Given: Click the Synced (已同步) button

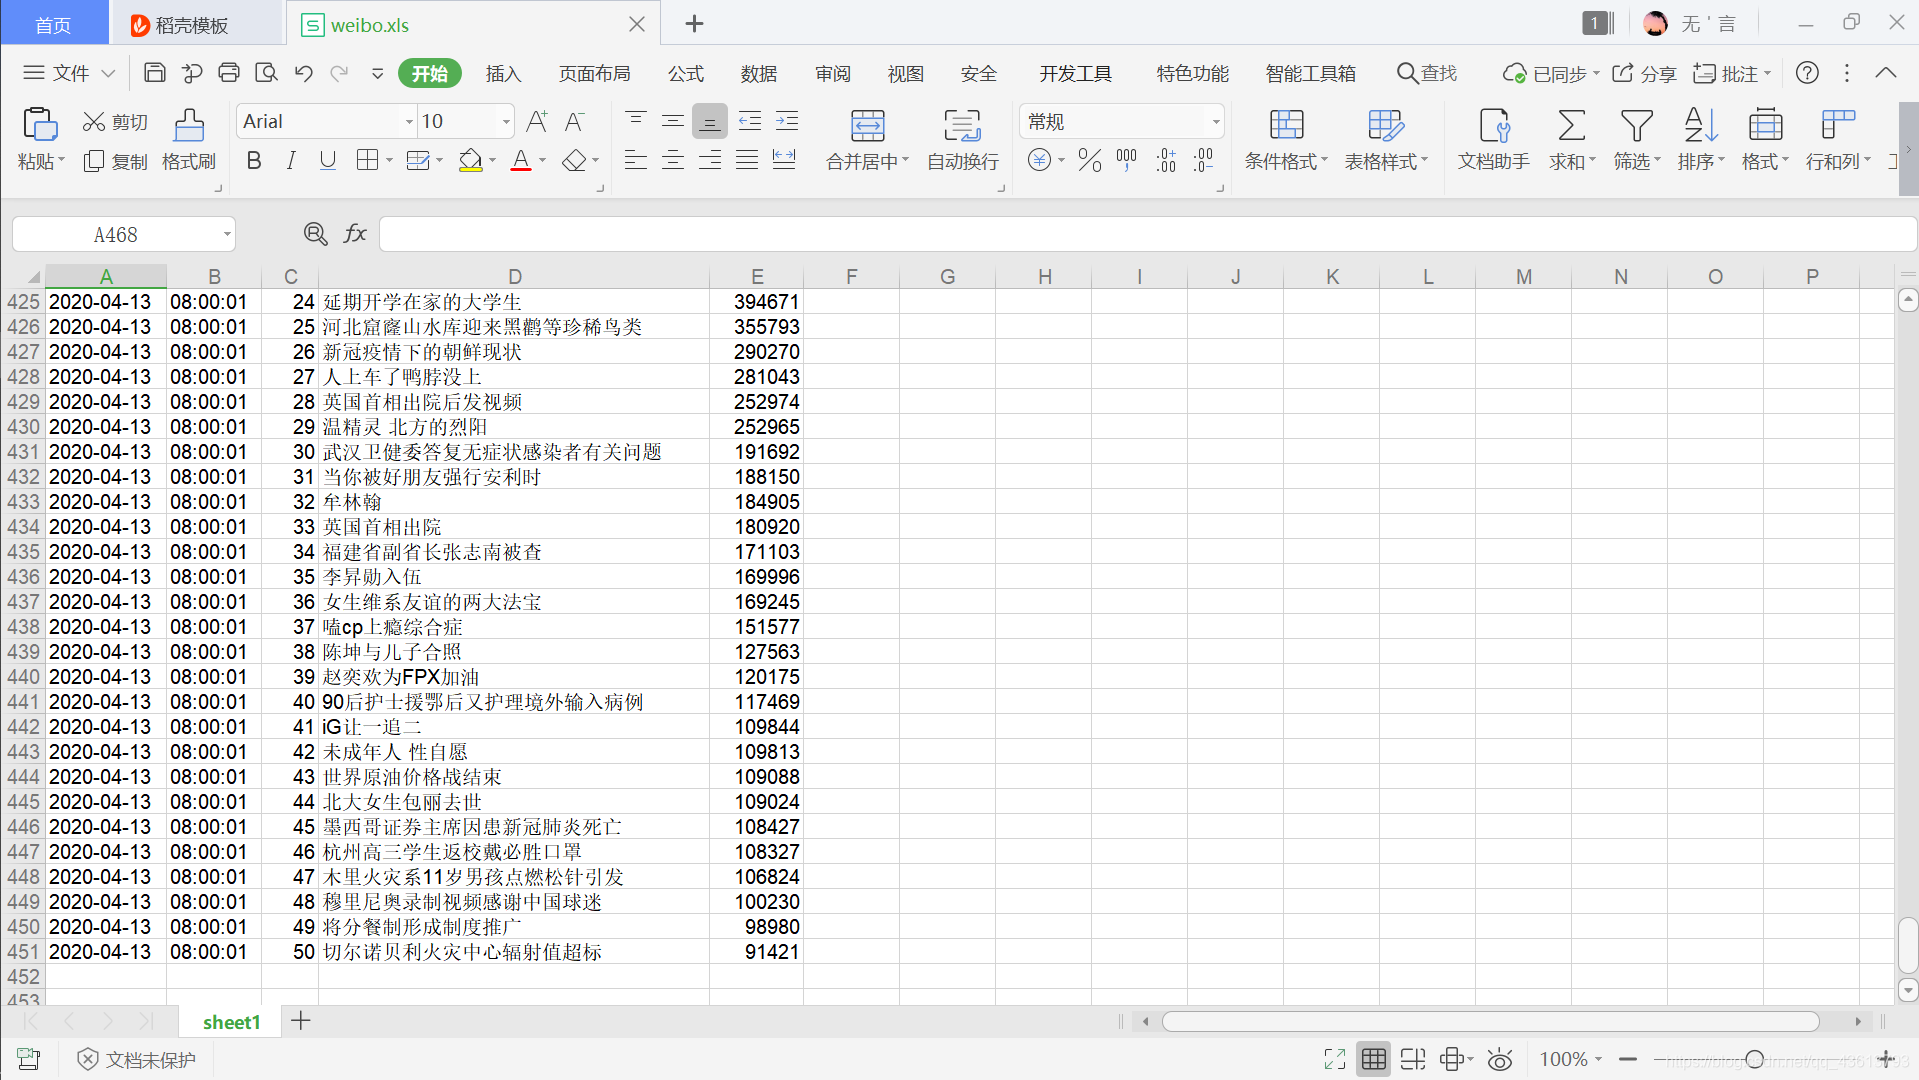Looking at the screenshot, I should [1551, 74].
